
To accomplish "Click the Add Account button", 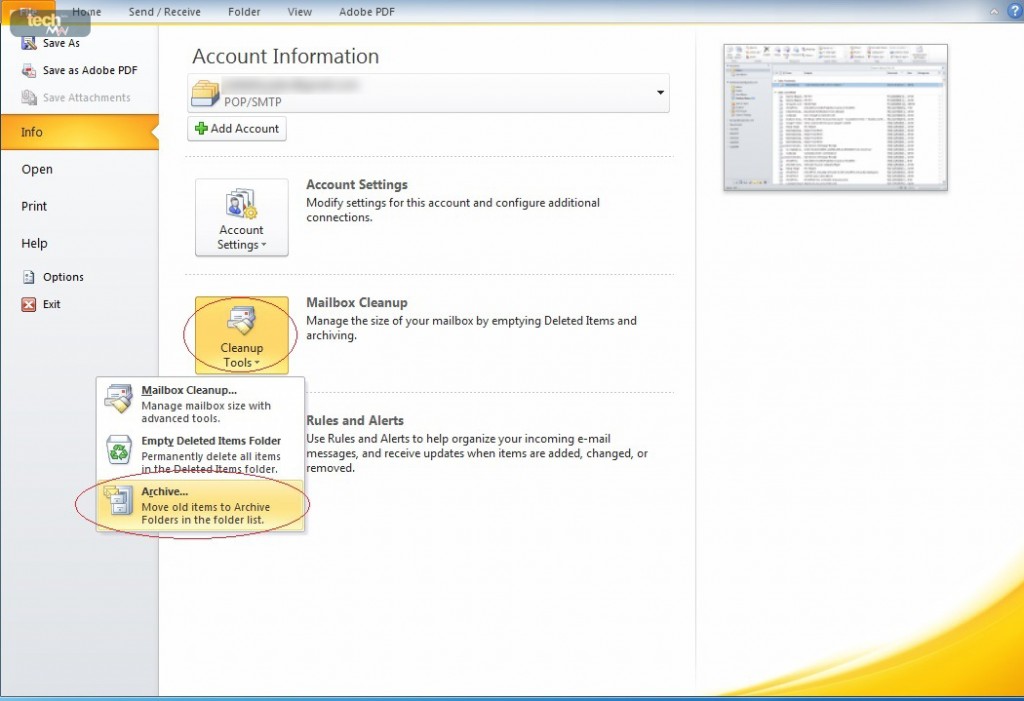I will click(x=237, y=129).
